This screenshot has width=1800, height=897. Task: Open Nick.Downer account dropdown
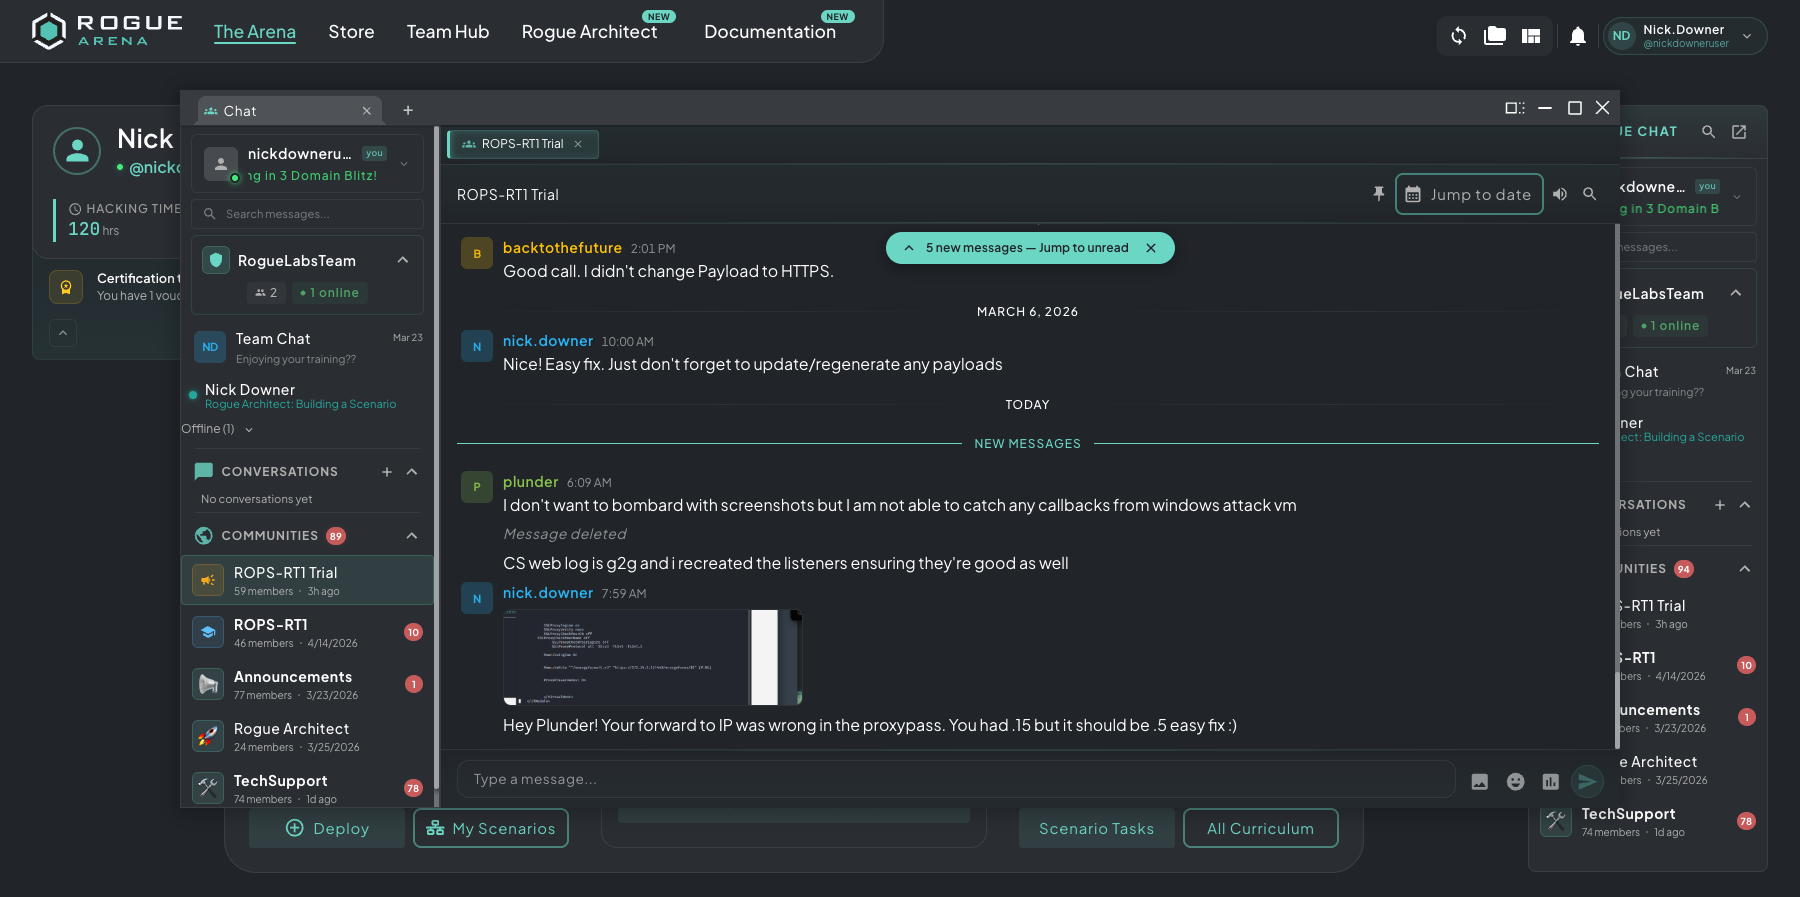tap(1747, 36)
